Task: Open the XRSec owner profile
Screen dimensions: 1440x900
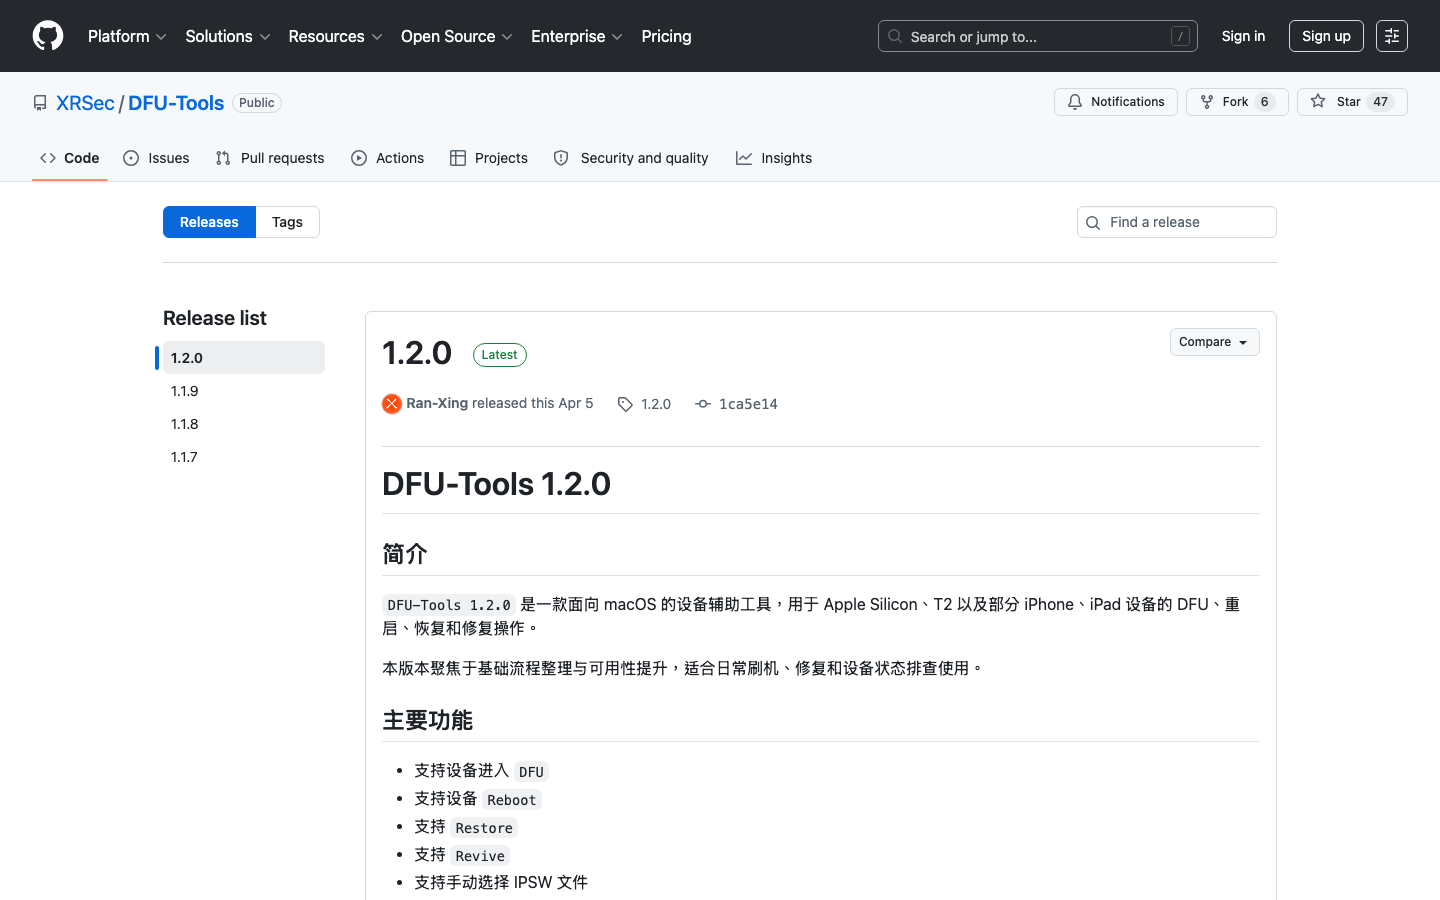Action: coord(85,103)
